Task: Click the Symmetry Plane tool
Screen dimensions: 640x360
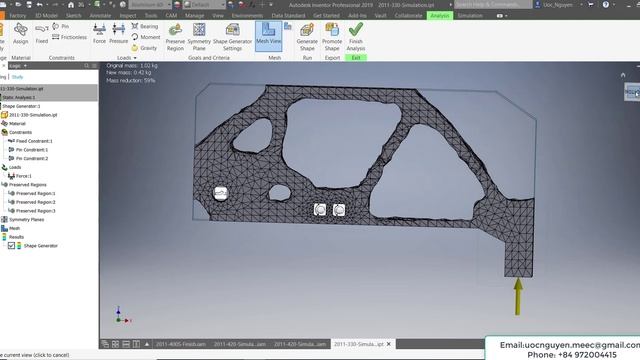Action: point(199,37)
